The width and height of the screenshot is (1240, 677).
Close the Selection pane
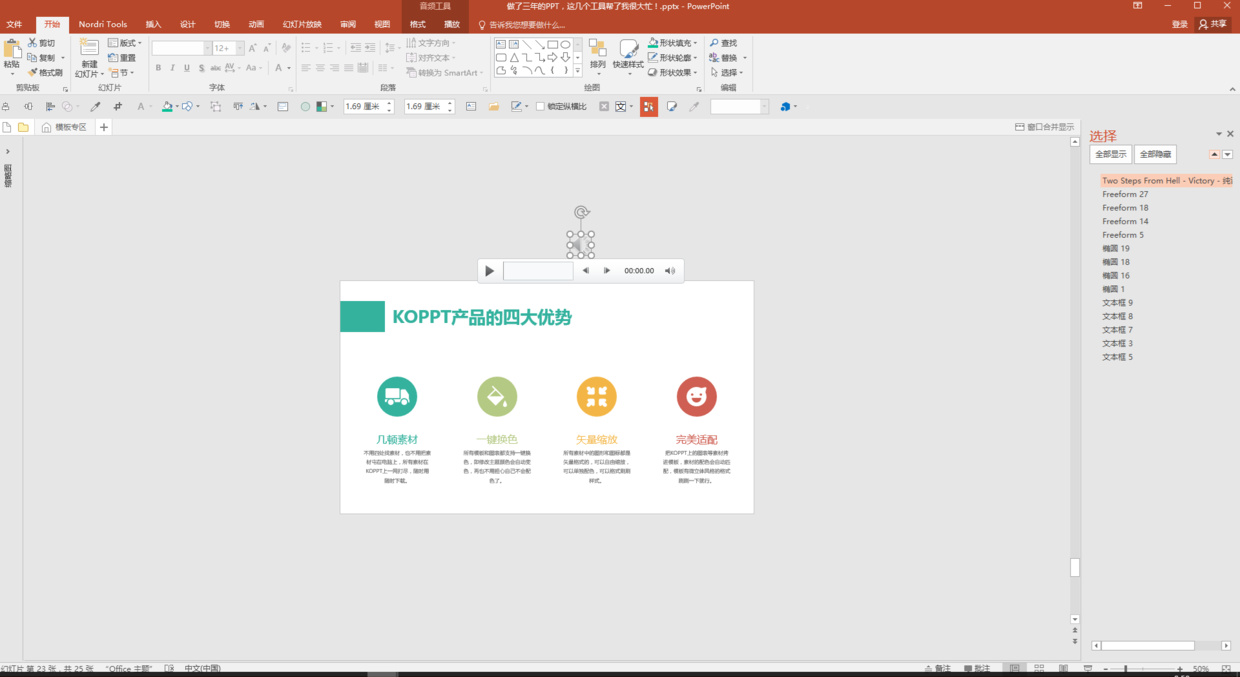click(x=1231, y=134)
